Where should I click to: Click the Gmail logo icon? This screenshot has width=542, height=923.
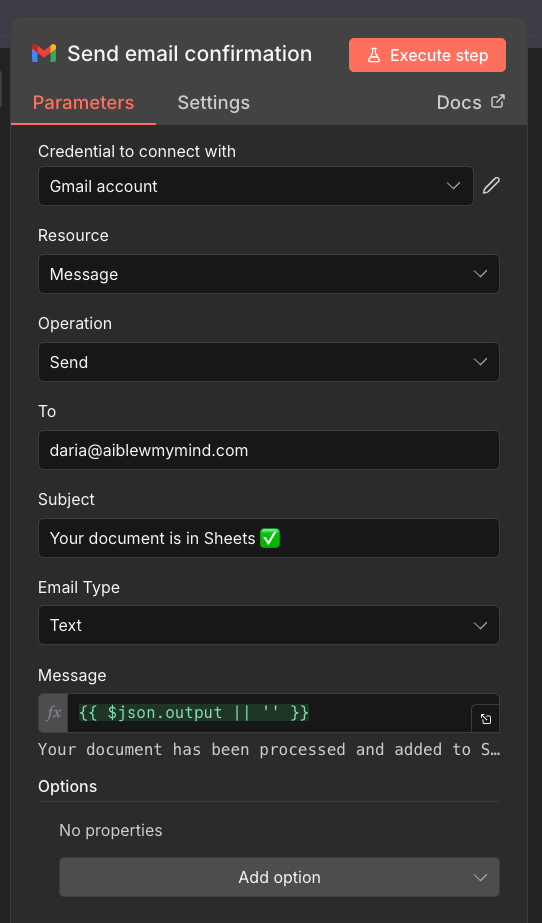click(x=44, y=54)
